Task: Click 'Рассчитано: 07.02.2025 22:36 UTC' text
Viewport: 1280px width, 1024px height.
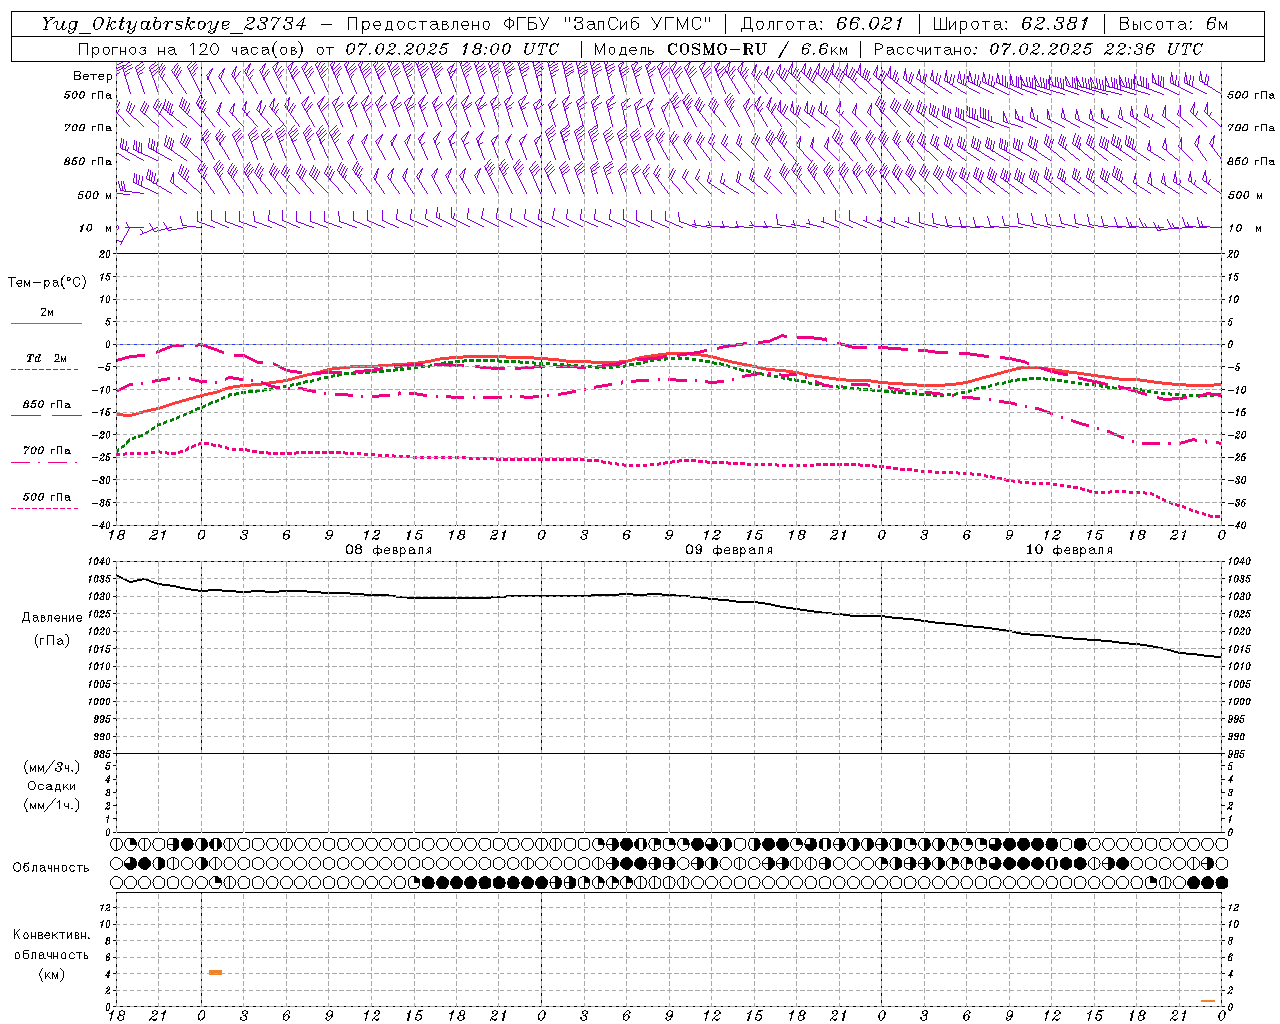Action: pos(1038,49)
